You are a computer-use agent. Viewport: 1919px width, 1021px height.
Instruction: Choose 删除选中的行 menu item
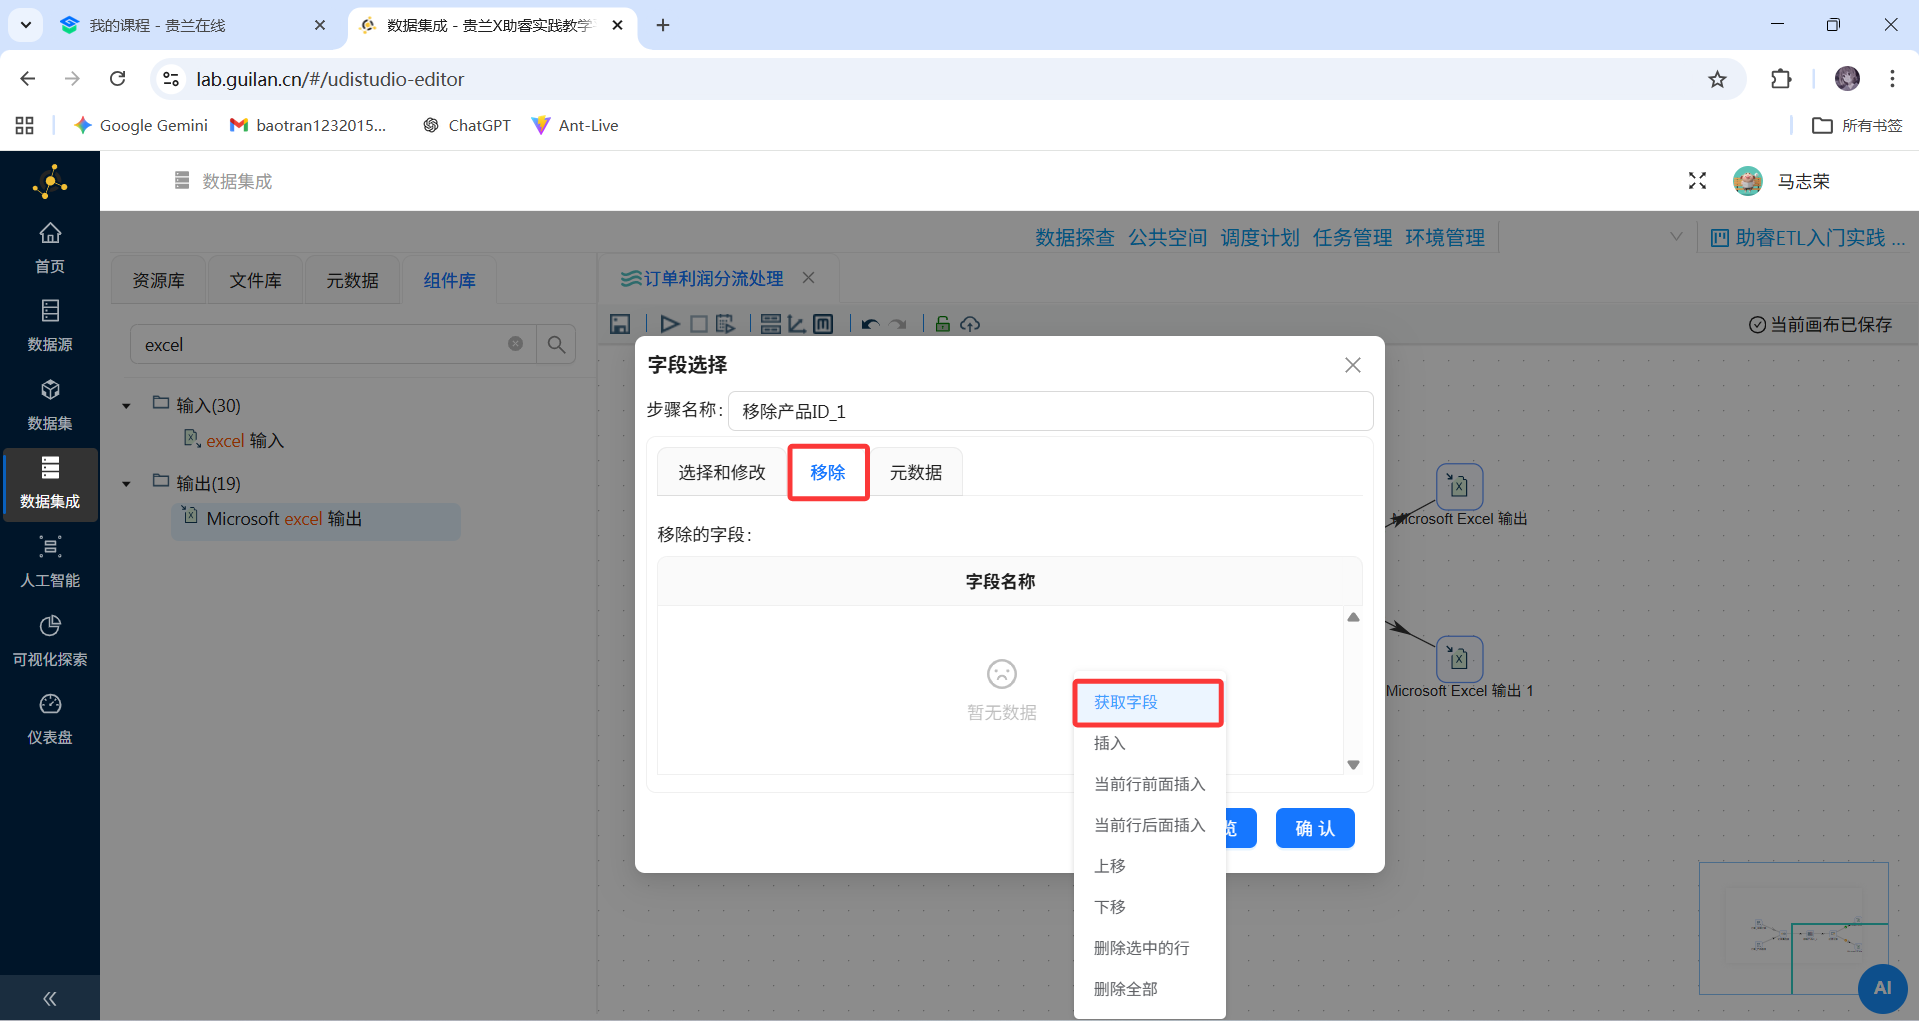pos(1149,948)
